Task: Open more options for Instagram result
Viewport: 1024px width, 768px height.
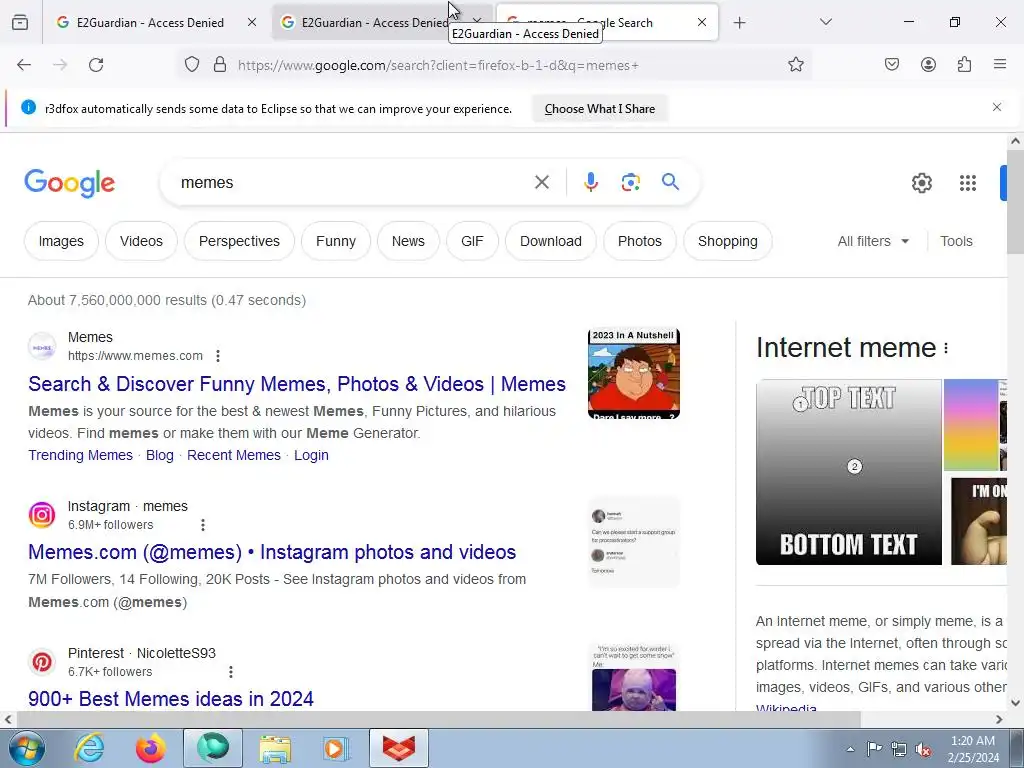Action: click(x=203, y=525)
